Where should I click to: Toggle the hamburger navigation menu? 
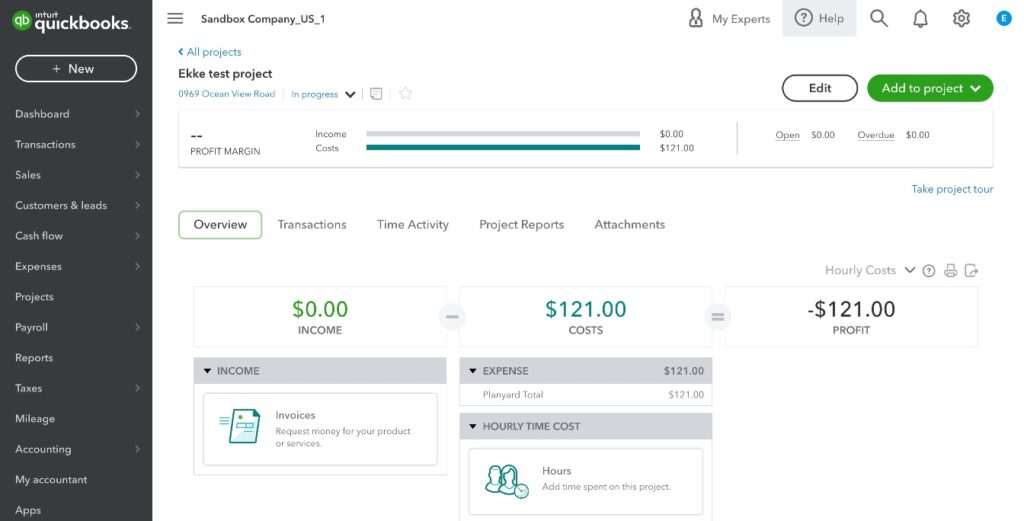[175, 18]
